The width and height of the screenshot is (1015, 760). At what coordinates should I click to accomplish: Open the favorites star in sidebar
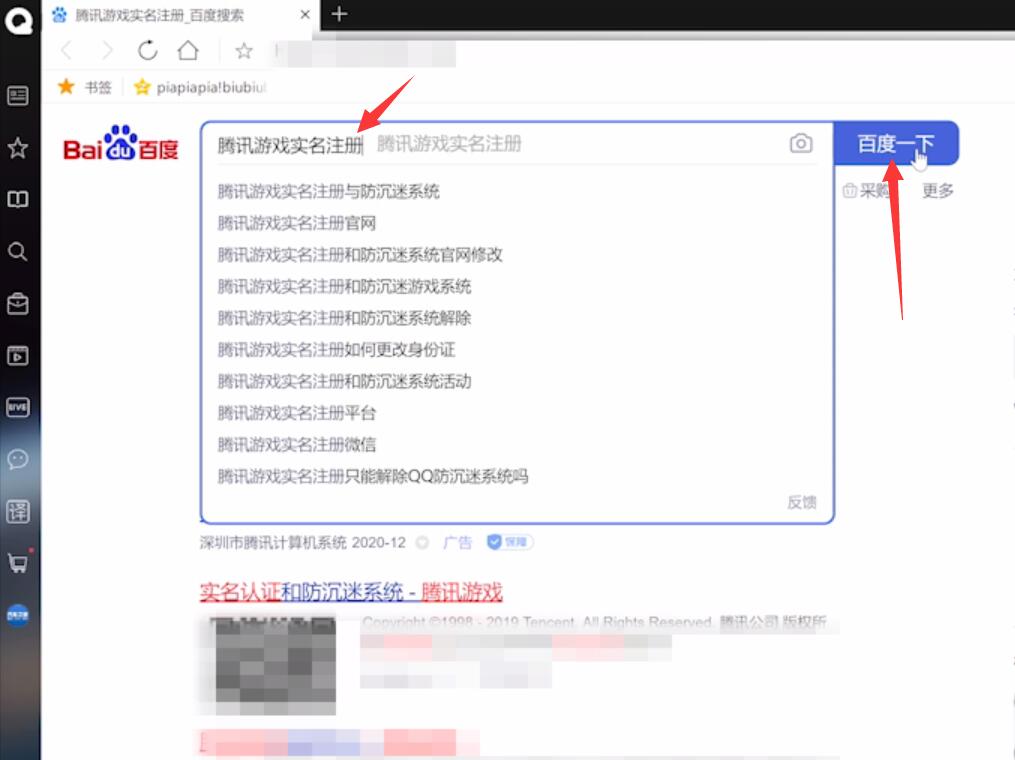17,148
